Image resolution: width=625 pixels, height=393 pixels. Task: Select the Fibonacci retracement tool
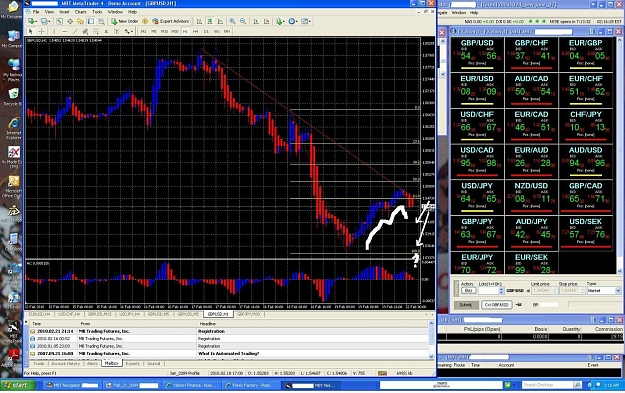click(x=96, y=31)
